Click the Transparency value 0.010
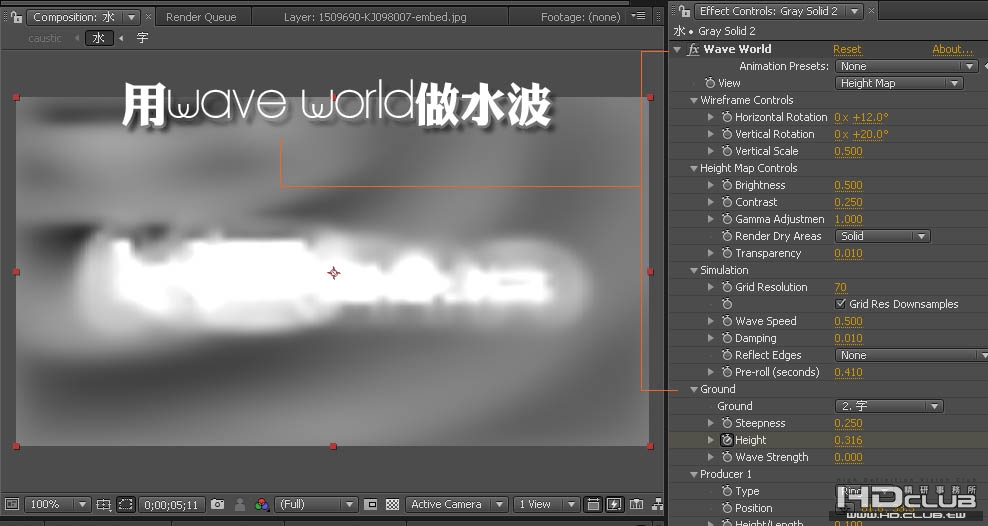Image resolution: width=988 pixels, height=526 pixels. coord(848,253)
